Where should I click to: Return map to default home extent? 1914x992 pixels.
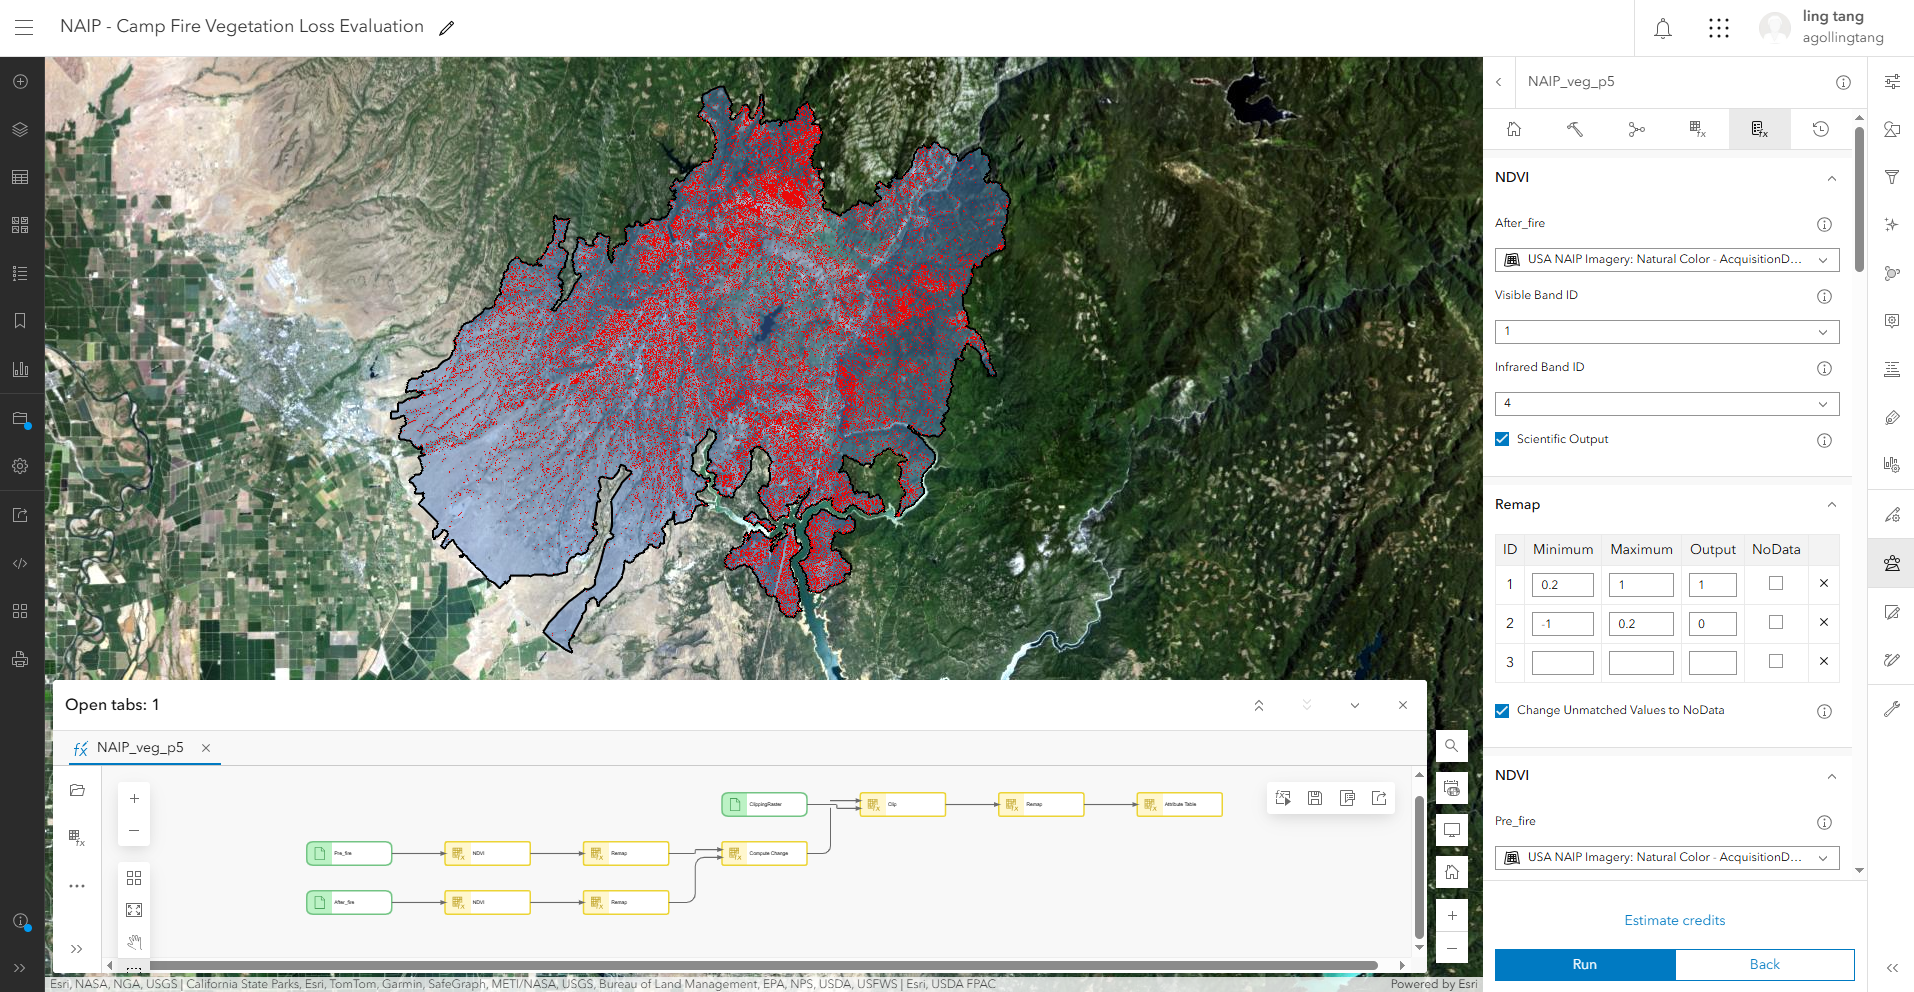click(1452, 872)
